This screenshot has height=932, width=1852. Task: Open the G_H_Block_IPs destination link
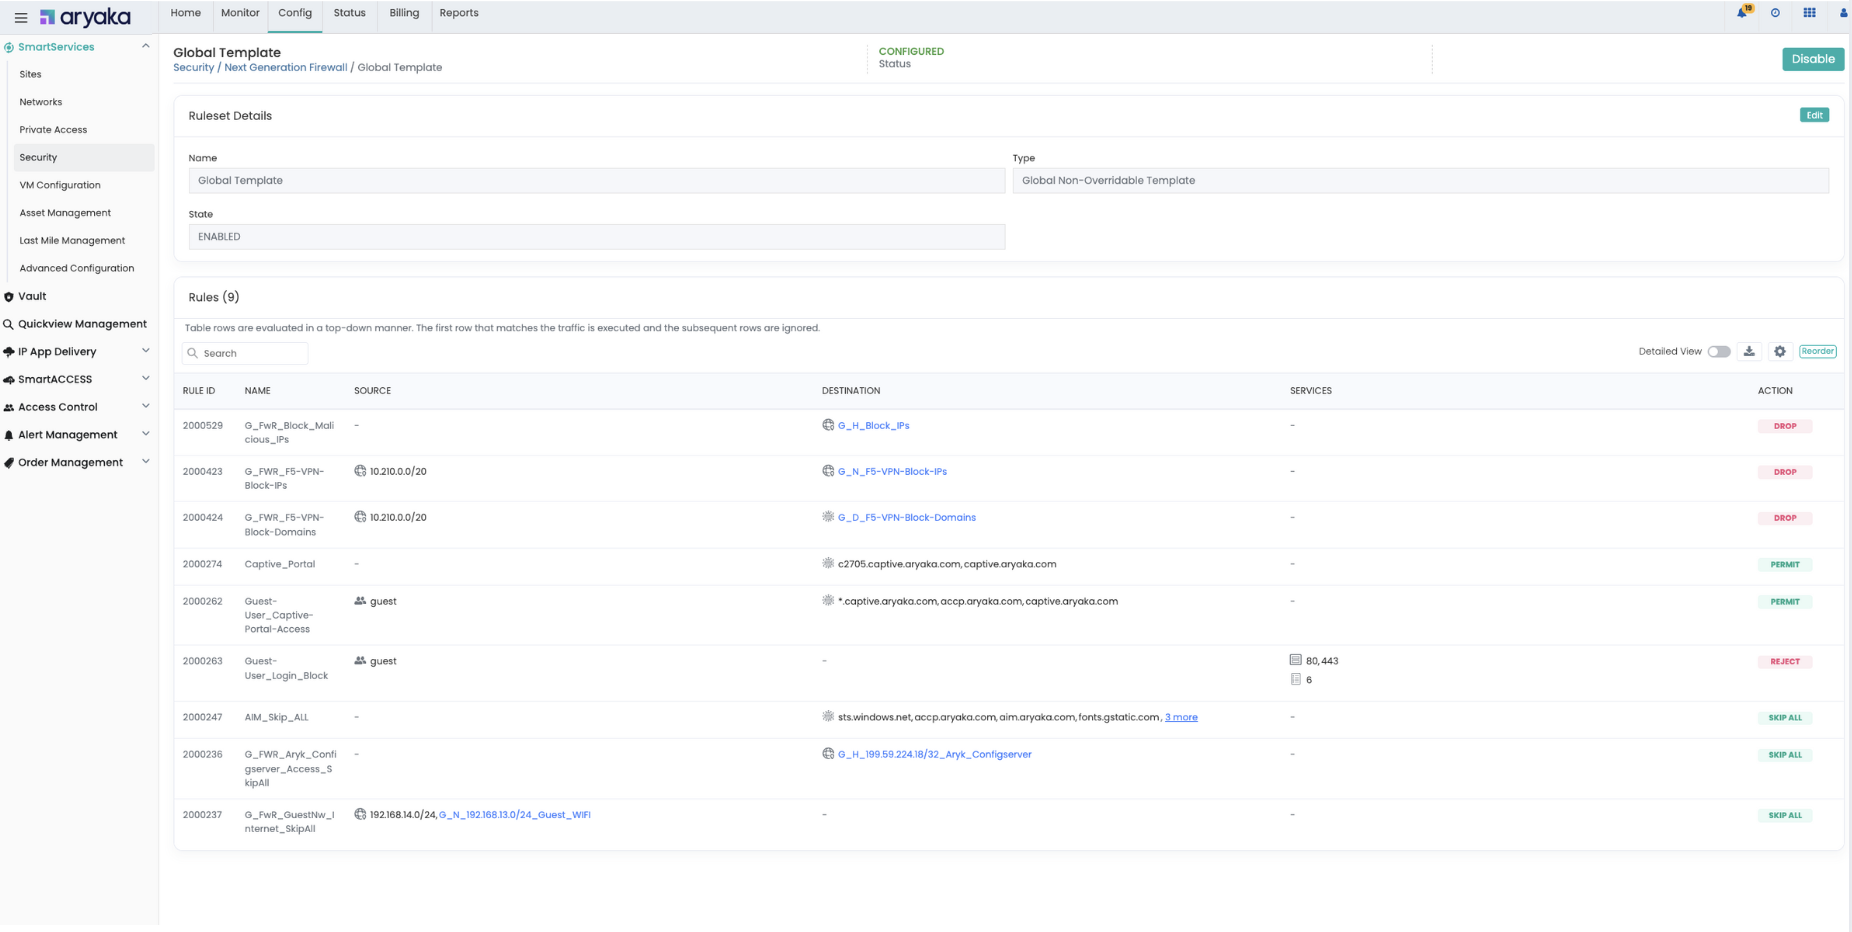(x=873, y=426)
